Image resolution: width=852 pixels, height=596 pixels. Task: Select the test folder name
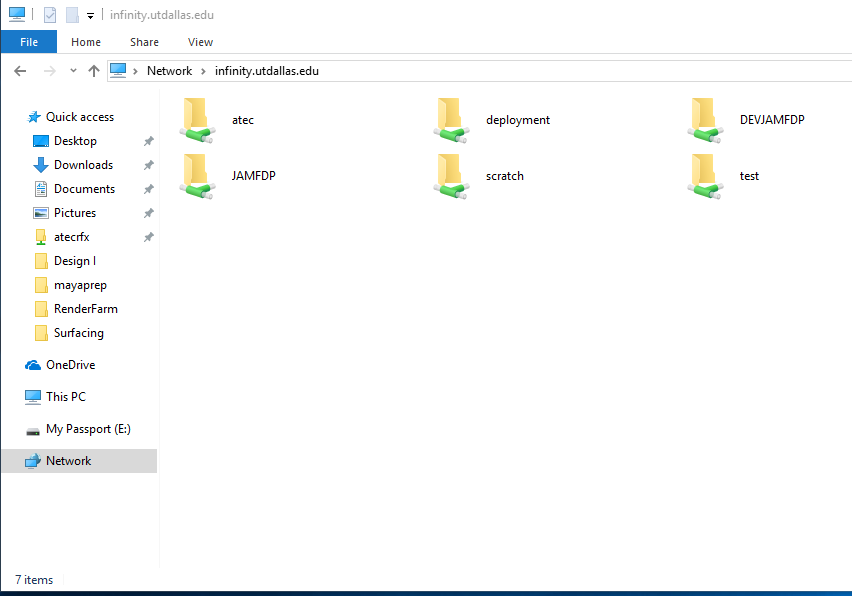coord(749,176)
